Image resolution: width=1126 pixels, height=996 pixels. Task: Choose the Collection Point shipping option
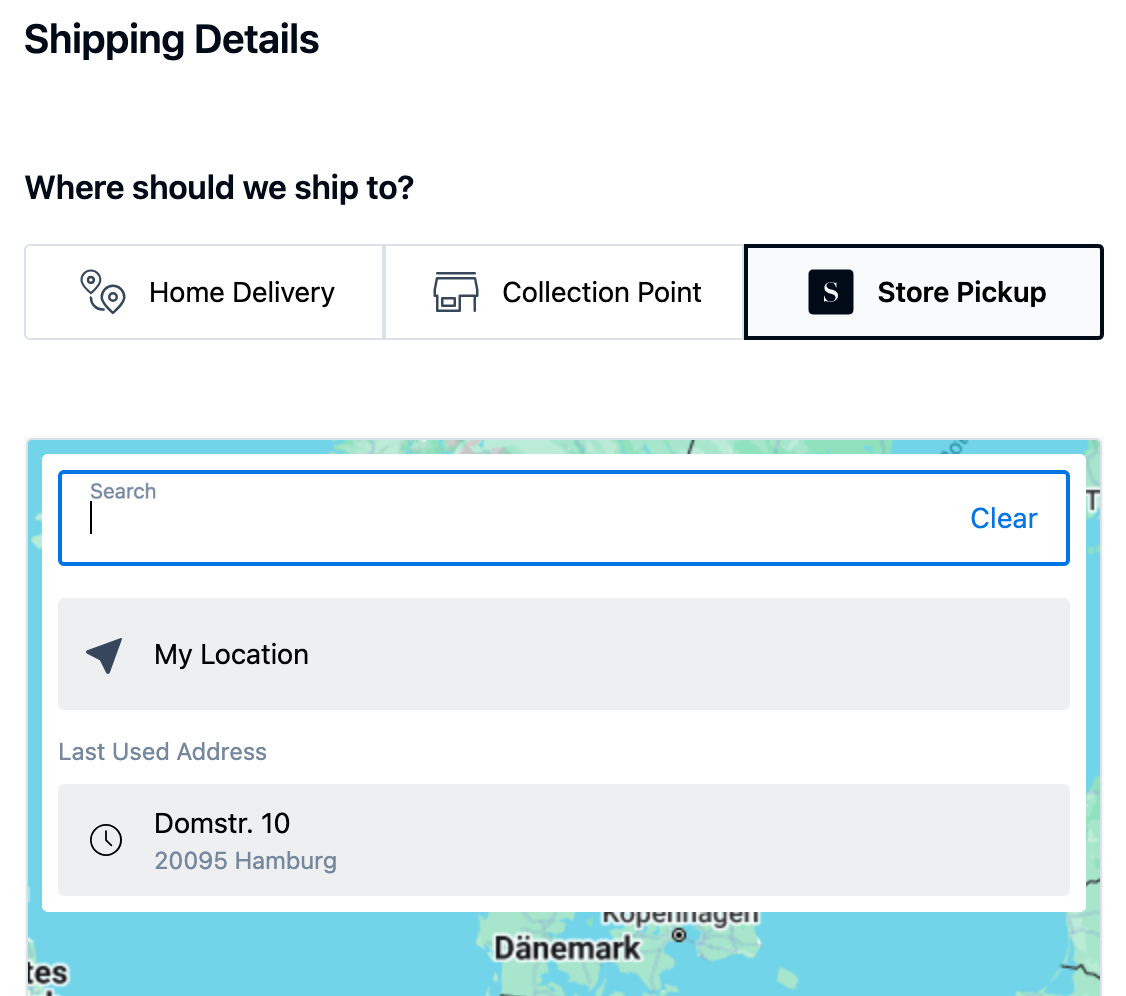click(565, 292)
